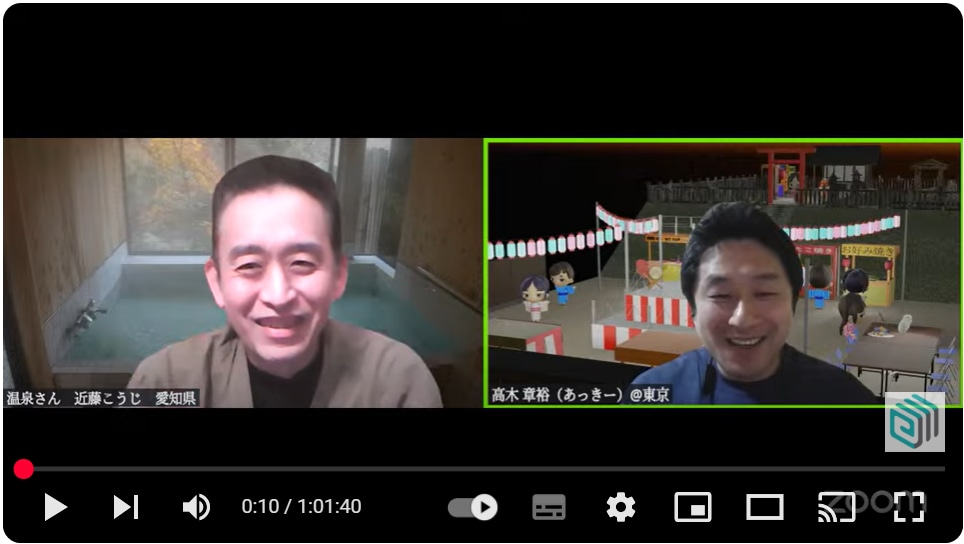Seek to middle of progress bar
This screenshot has width=964, height=544.
coord(482,469)
